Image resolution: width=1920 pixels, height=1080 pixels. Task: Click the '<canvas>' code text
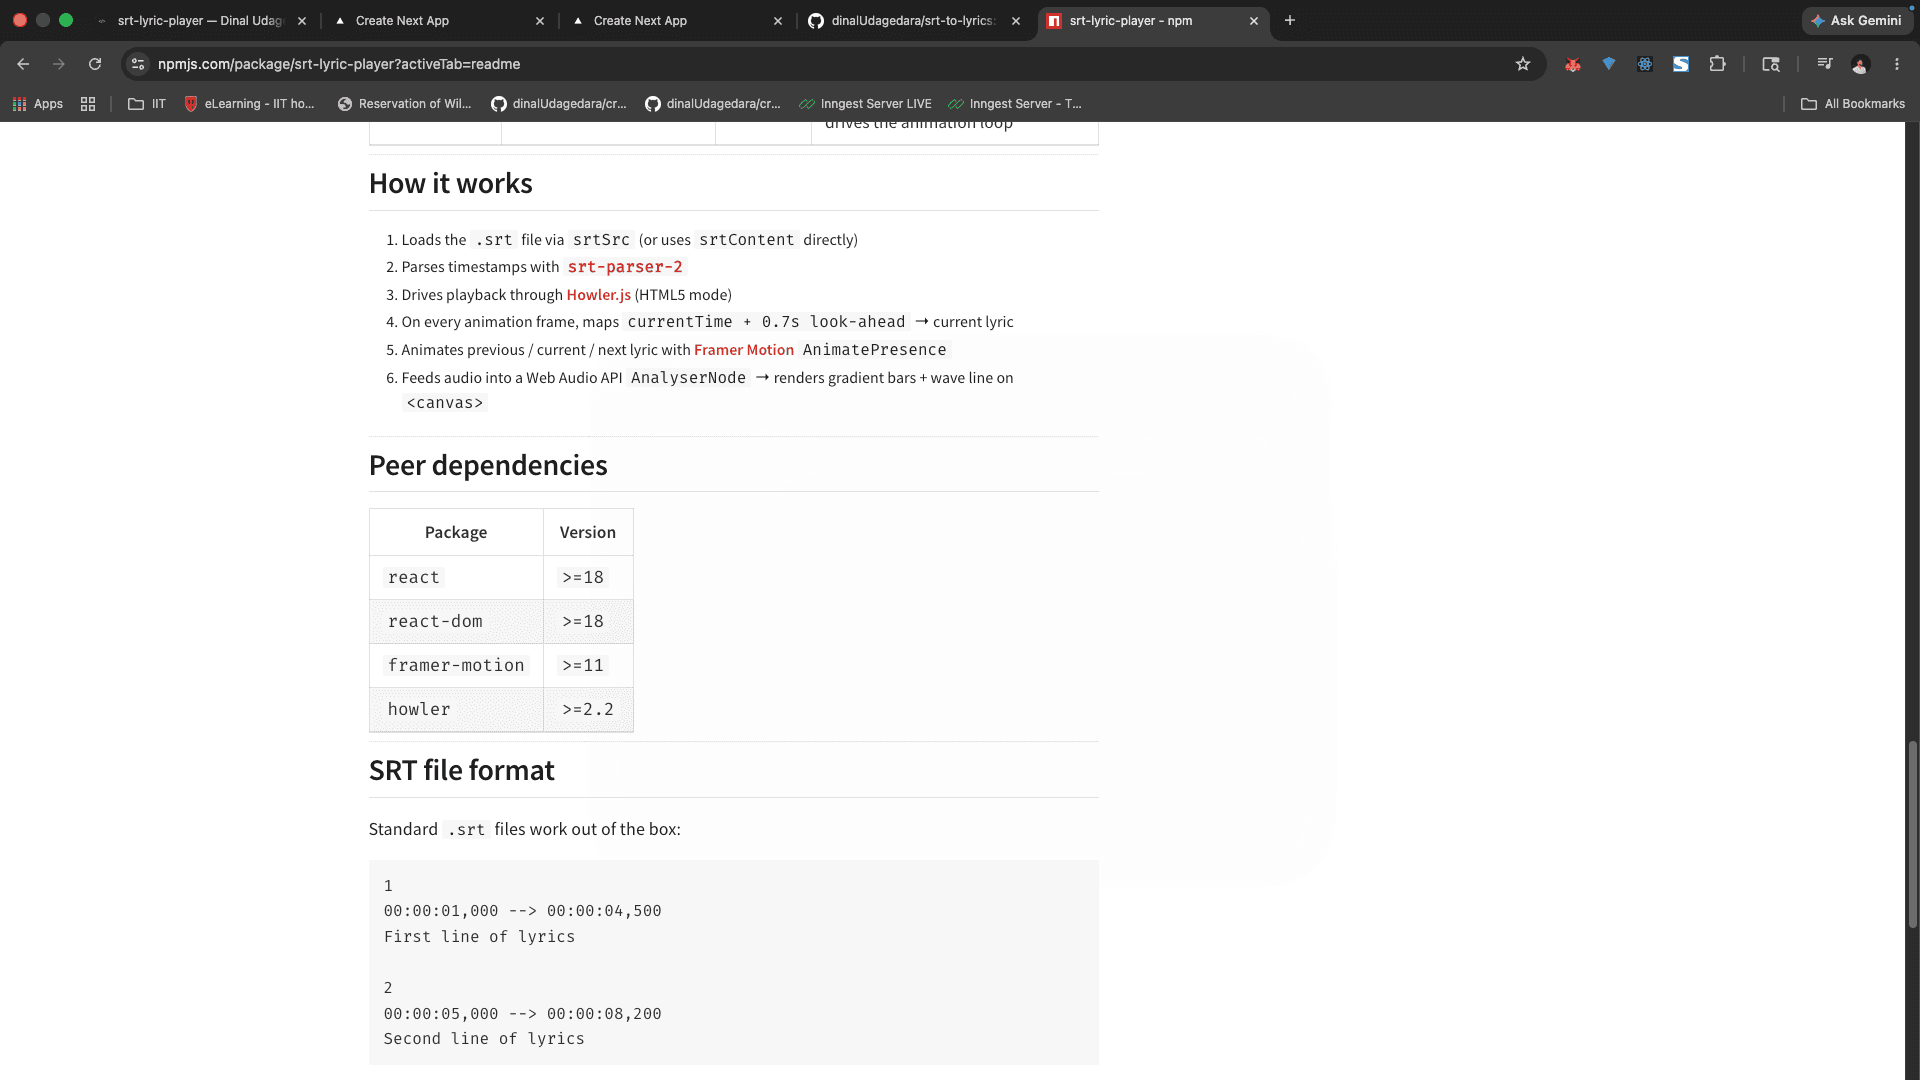(445, 403)
